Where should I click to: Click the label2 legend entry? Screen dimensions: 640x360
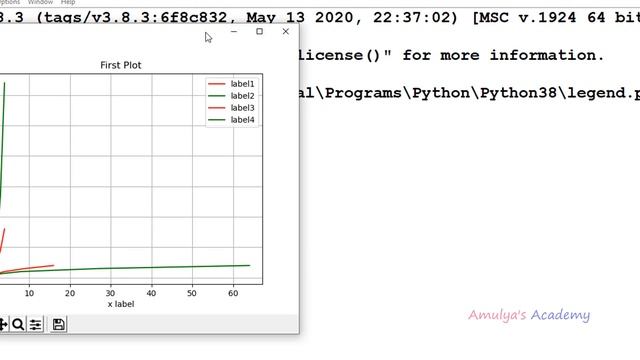pyautogui.click(x=242, y=96)
